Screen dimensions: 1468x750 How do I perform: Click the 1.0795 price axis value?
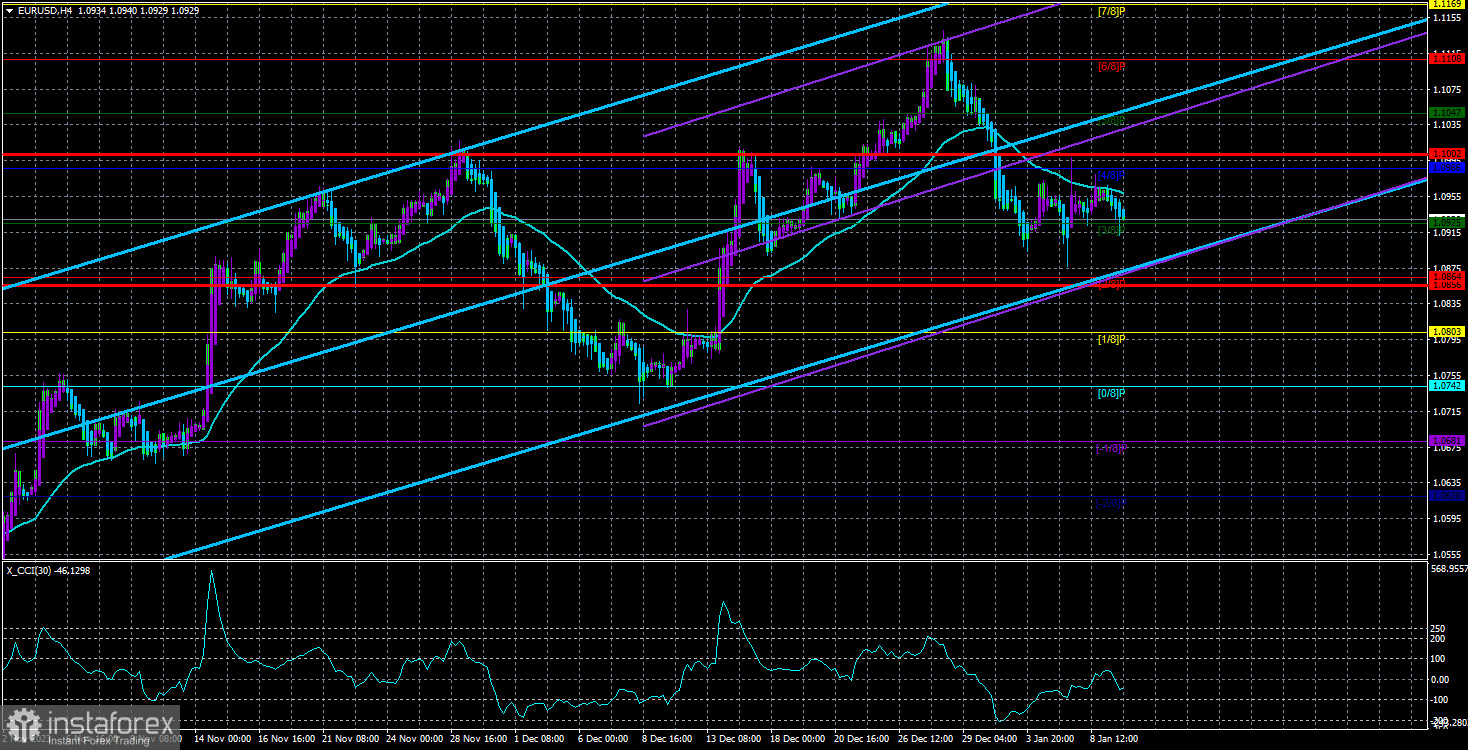click(x=1447, y=339)
